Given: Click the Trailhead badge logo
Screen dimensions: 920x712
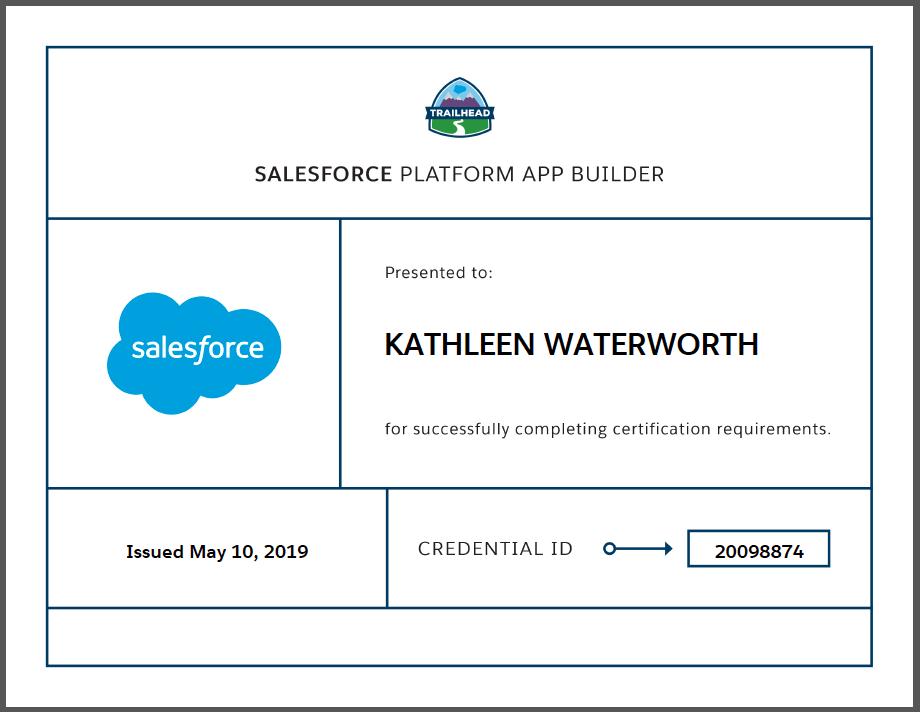Looking at the screenshot, I should pos(460,107).
